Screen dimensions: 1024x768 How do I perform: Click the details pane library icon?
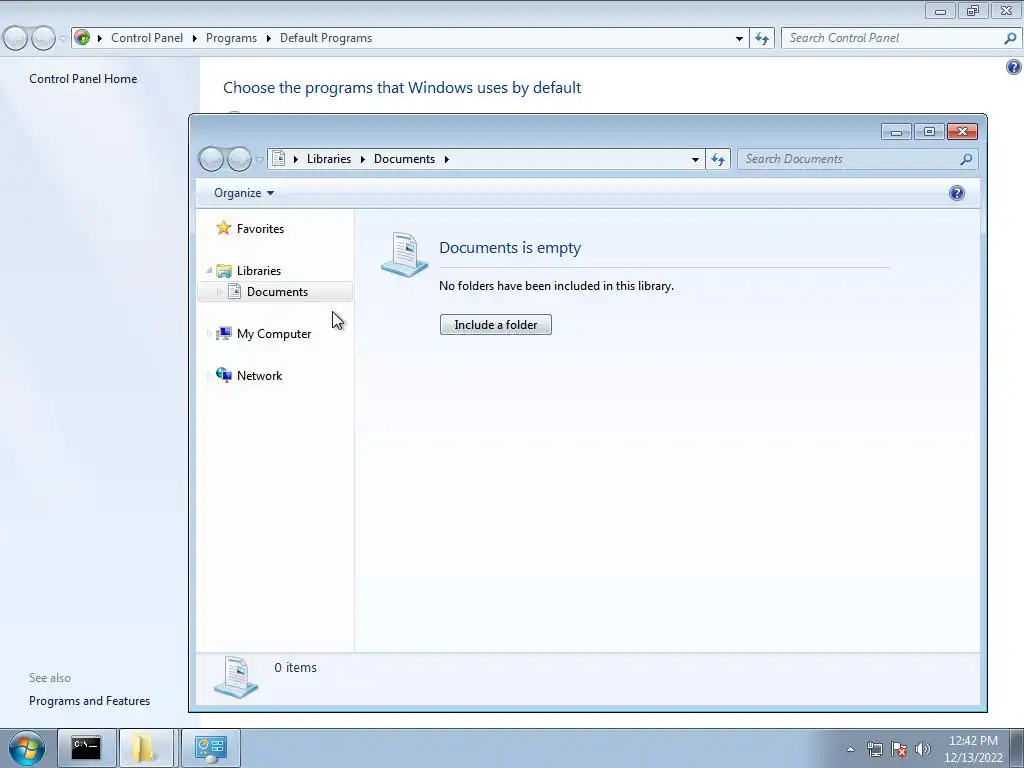(236, 677)
